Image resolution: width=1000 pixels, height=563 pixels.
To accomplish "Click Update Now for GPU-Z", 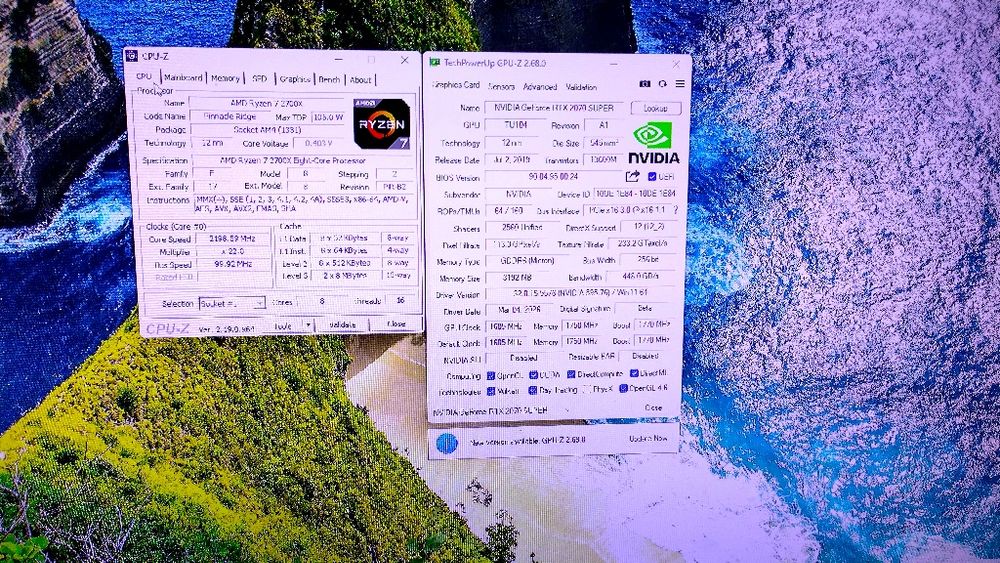I will [x=648, y=439].
